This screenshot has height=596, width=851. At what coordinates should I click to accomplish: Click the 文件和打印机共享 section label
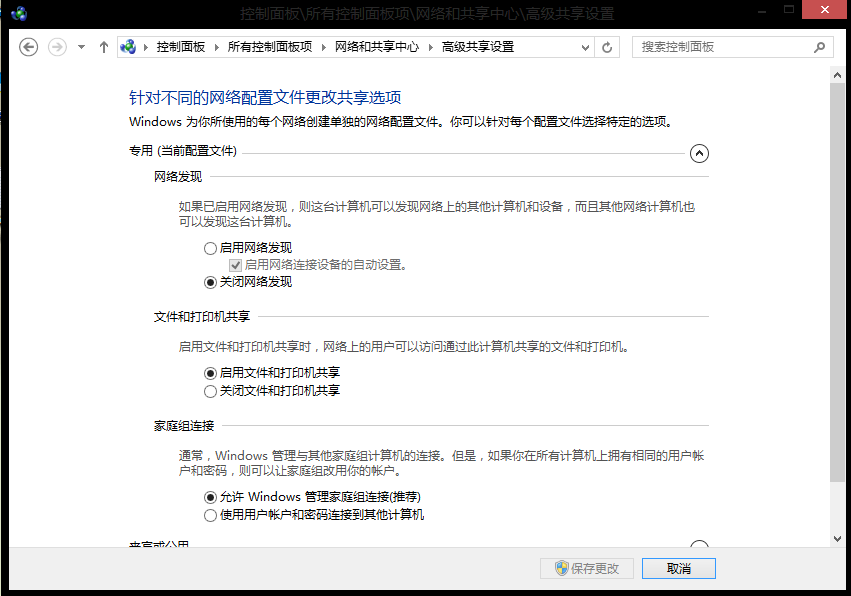(x=201, y=316)
